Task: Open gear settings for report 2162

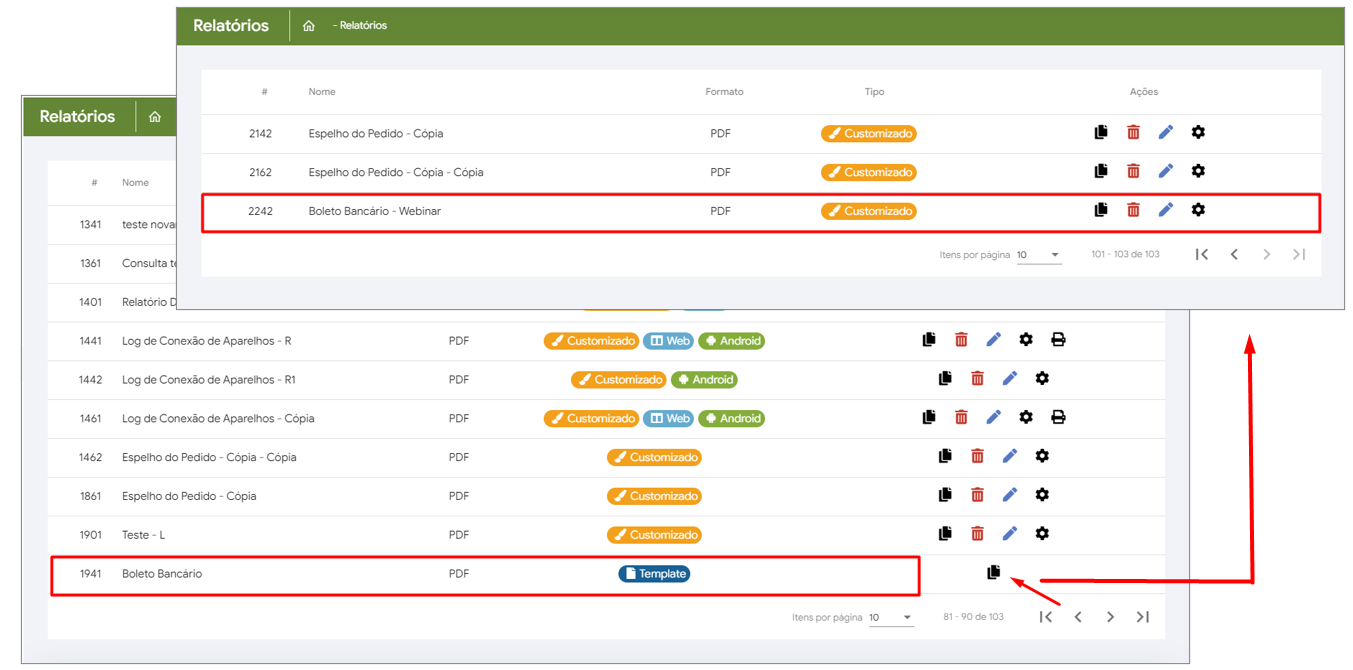Action: click(1198, 171)
